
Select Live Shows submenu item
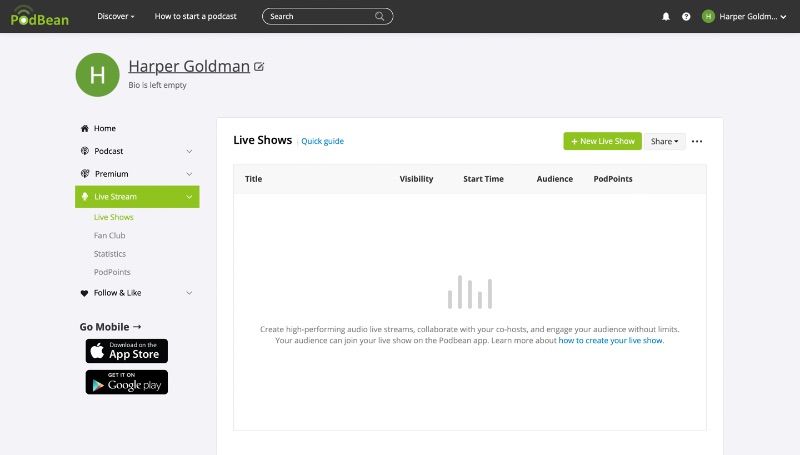[x=113, y=217]
